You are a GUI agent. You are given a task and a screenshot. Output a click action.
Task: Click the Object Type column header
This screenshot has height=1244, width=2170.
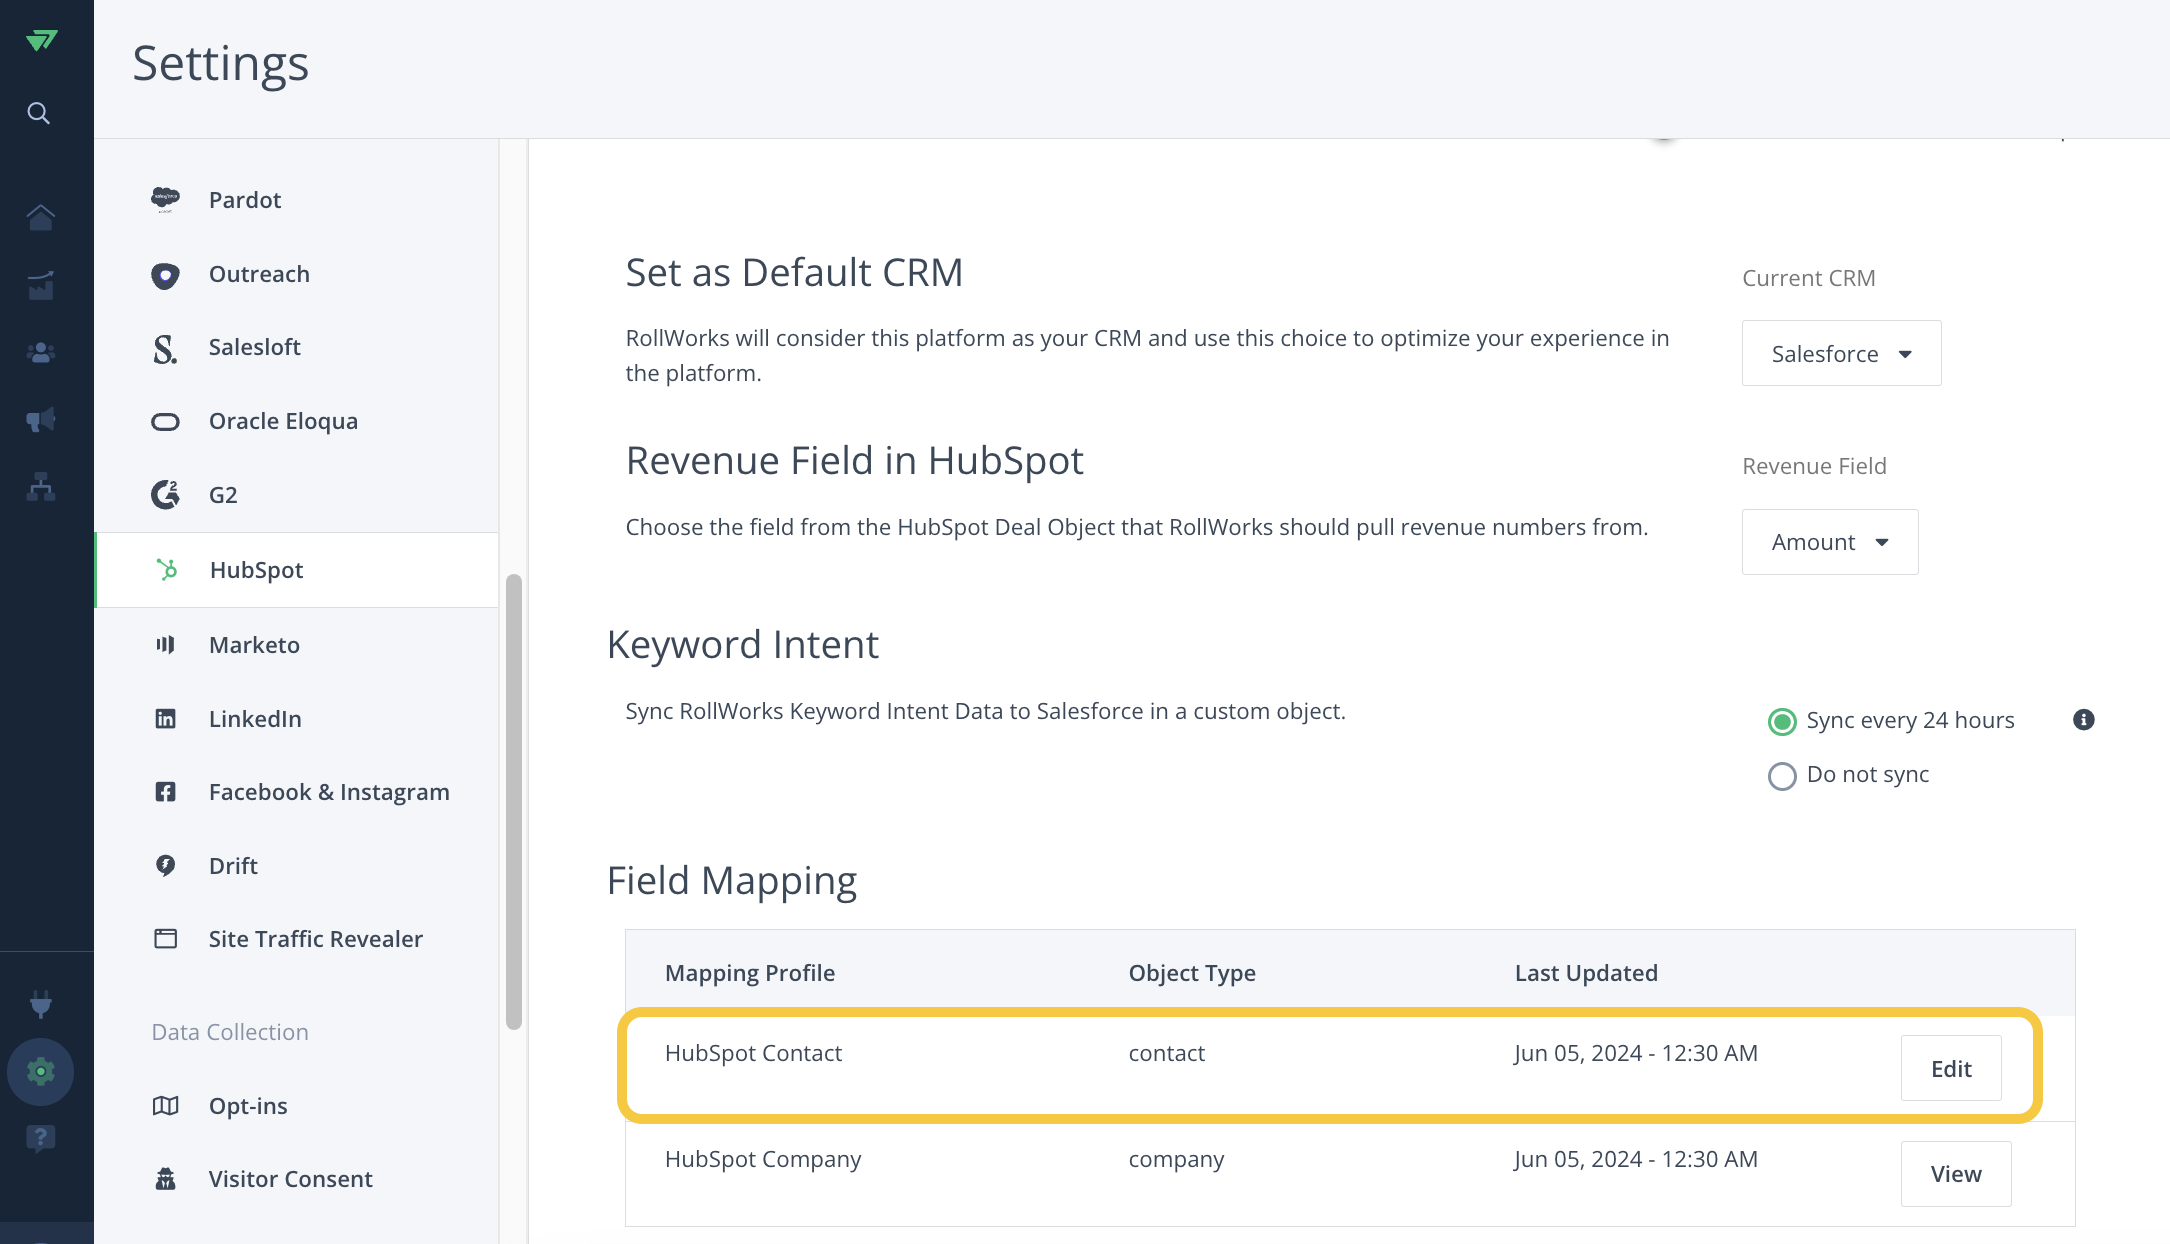[x=1191, y=973]
